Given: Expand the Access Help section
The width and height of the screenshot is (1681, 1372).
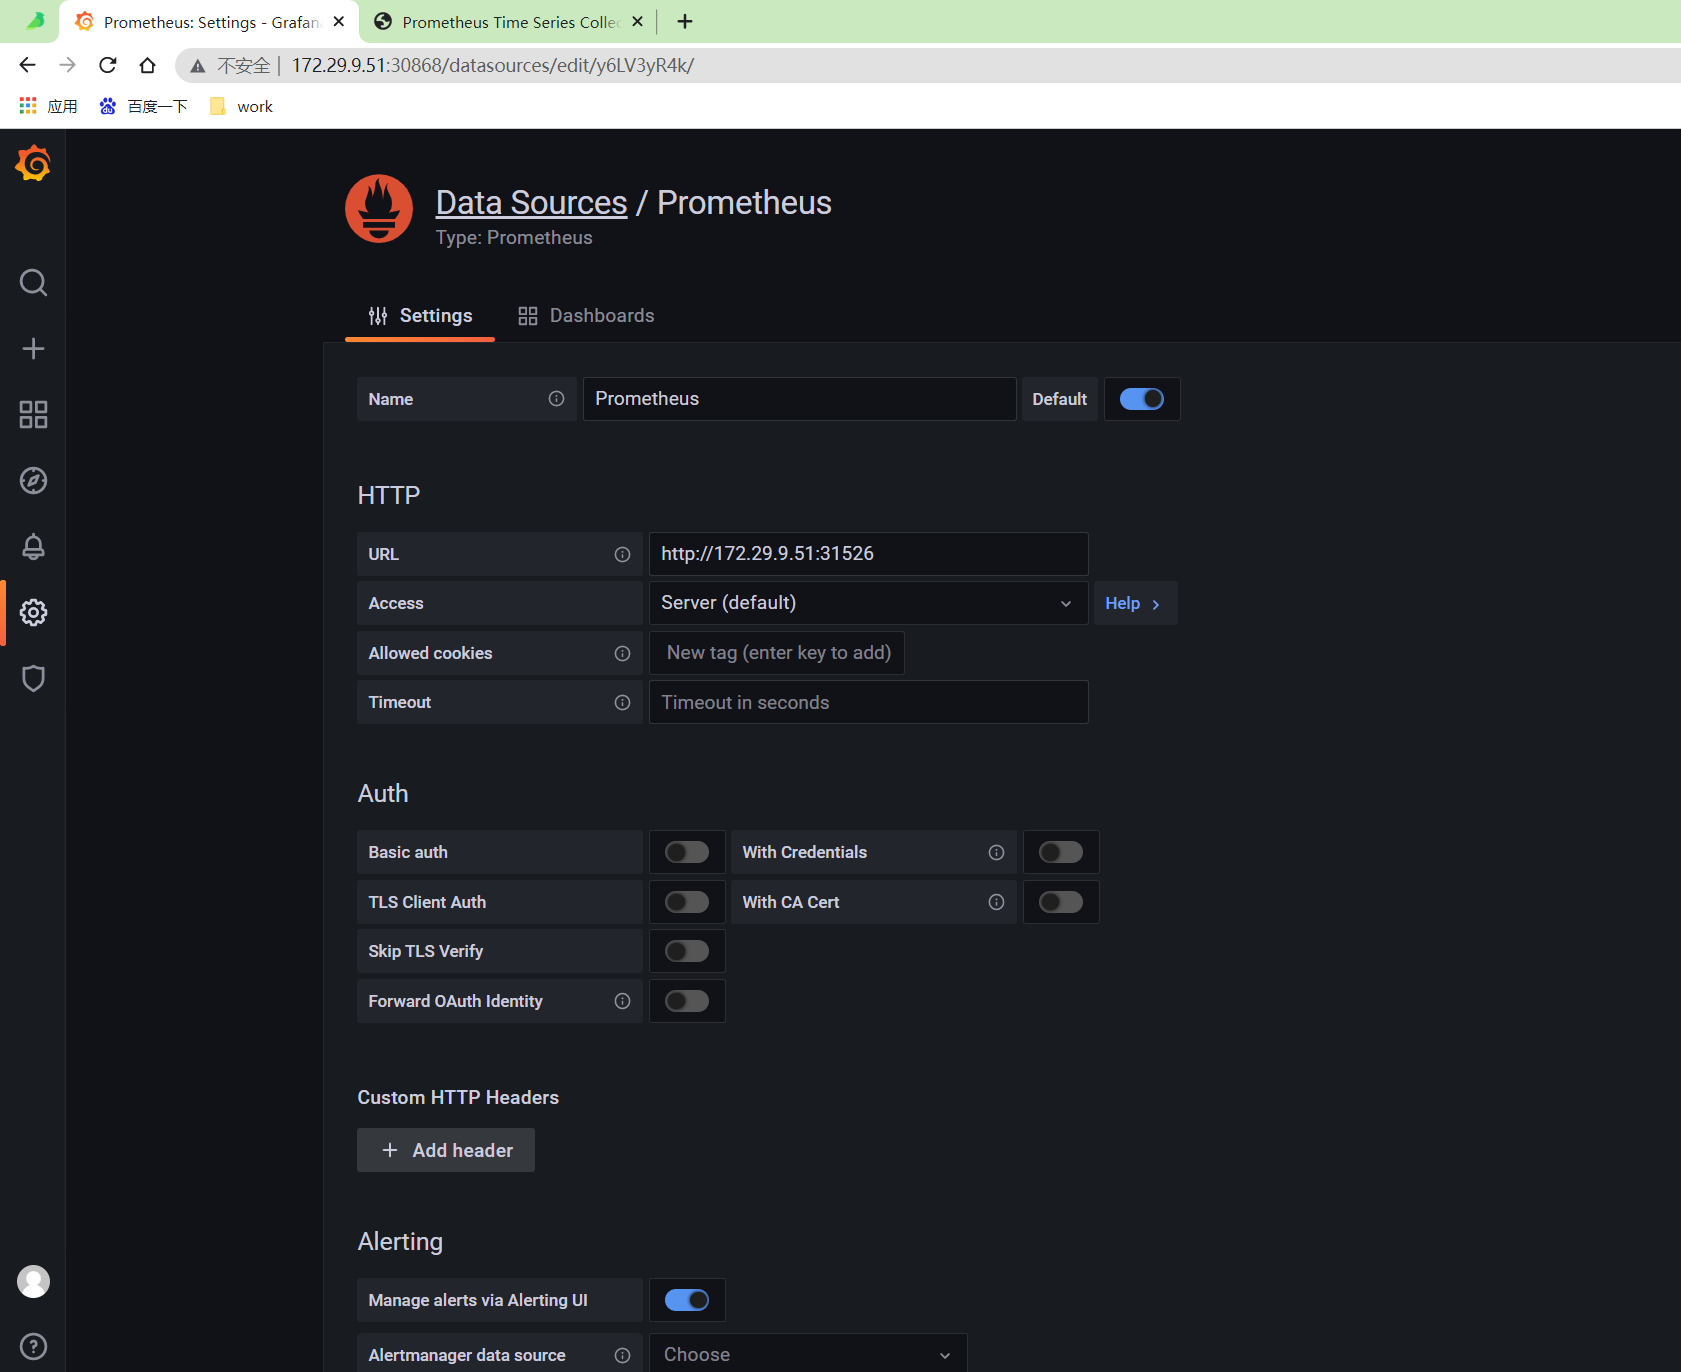Looking at the screenshot, I should pyautogui.click(x=1135, y=603).
